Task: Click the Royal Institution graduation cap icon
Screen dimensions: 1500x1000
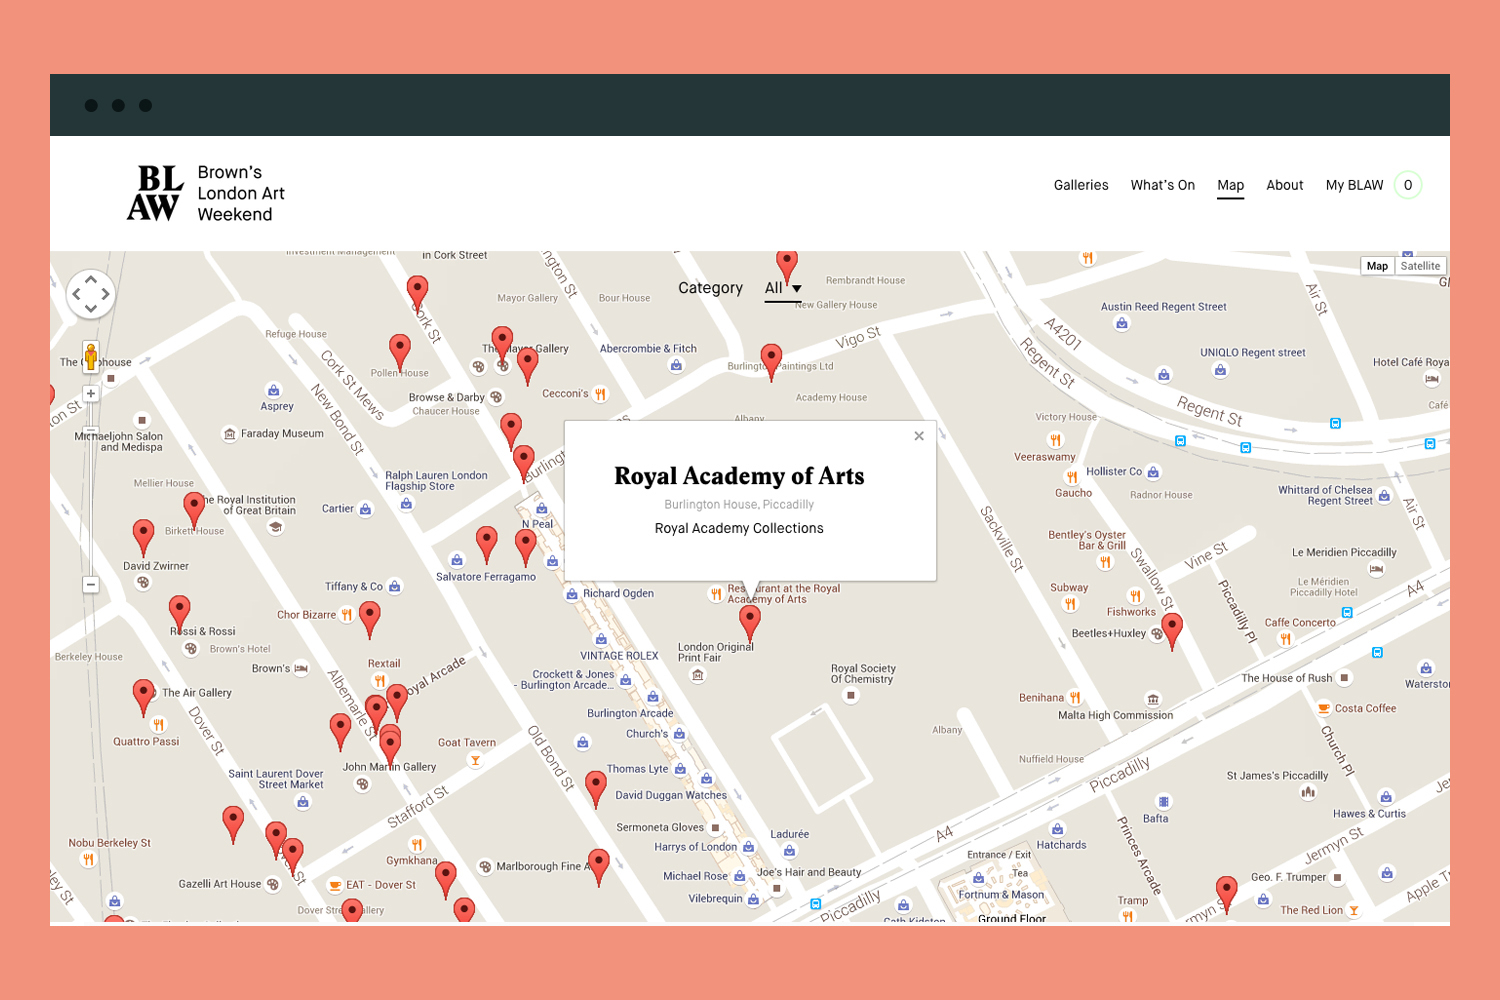Action: click(275, 527)
